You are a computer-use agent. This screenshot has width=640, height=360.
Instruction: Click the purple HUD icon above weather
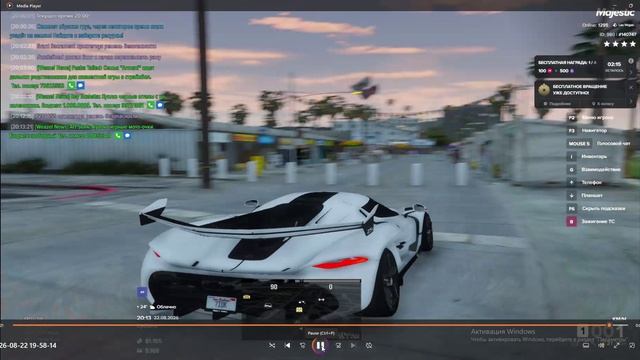click(x=142, y=292)
